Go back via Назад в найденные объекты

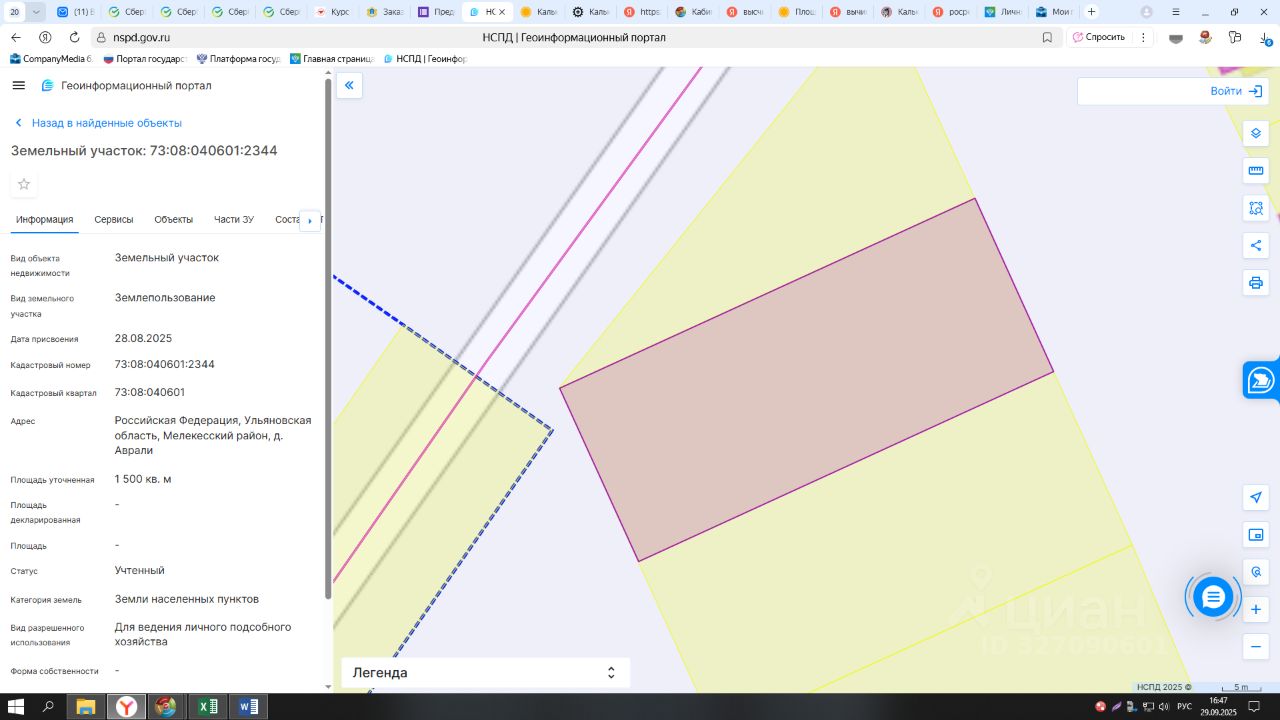[99, 123]
